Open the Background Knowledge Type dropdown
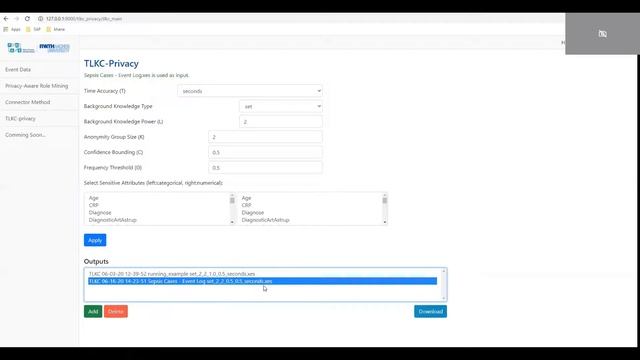The height and width of the screenshot is (360, 640). click(x=281, y=107)
